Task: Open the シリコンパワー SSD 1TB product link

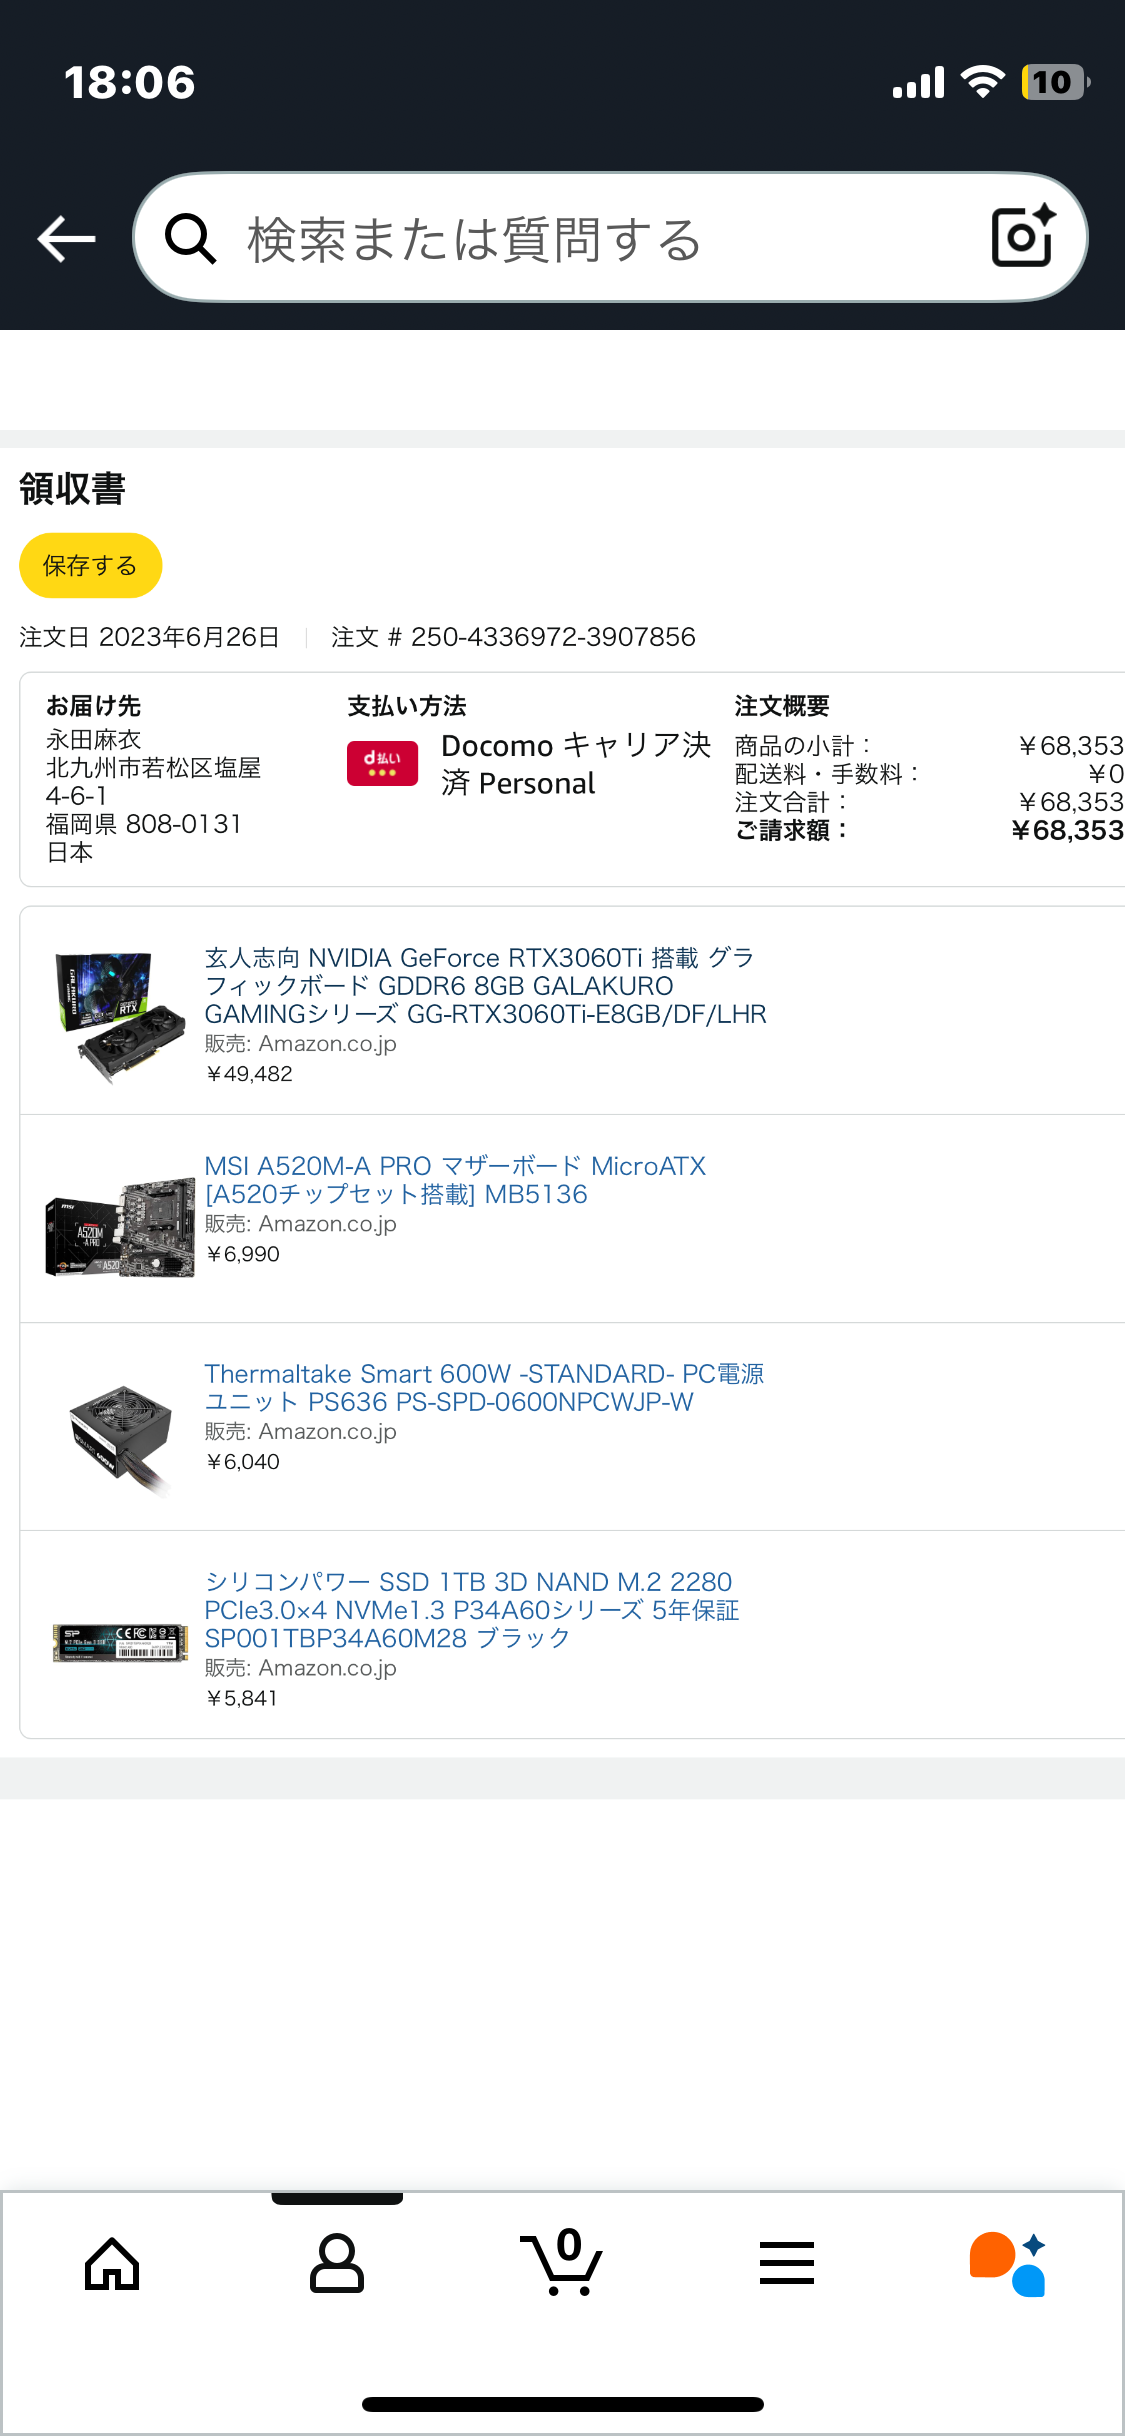Action: click(x=472, y=1610)
